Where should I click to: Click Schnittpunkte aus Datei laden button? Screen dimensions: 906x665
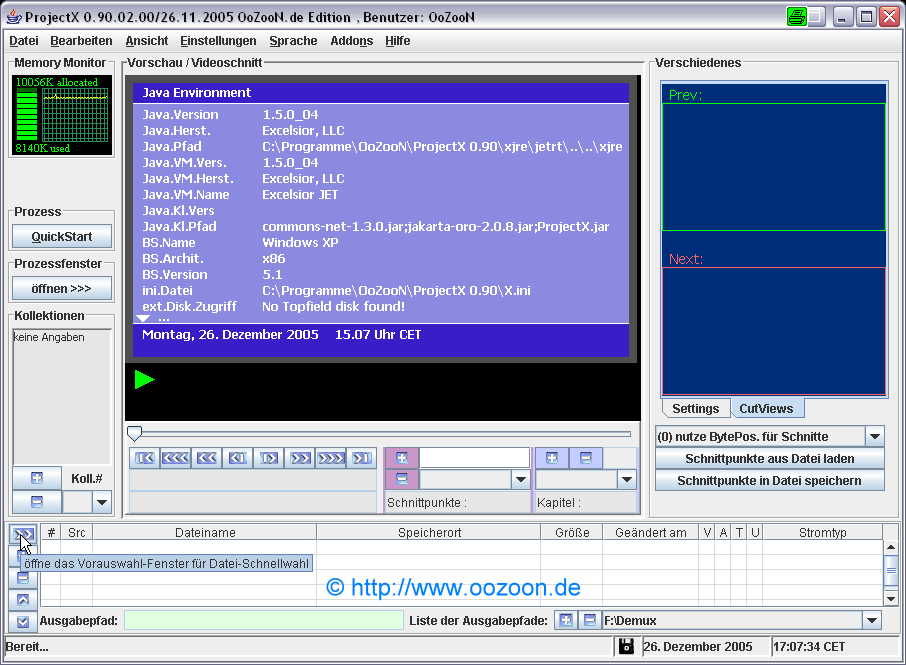(x=770, y=459)
